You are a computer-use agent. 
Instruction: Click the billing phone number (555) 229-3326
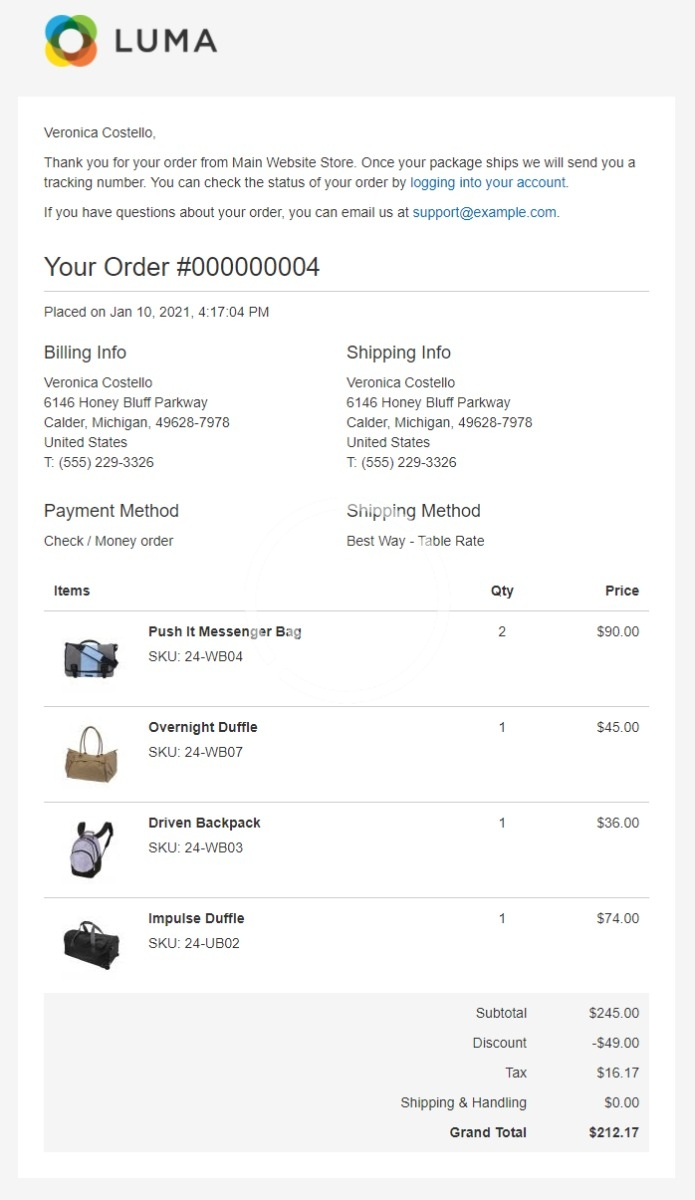click(x=106, y=463)
